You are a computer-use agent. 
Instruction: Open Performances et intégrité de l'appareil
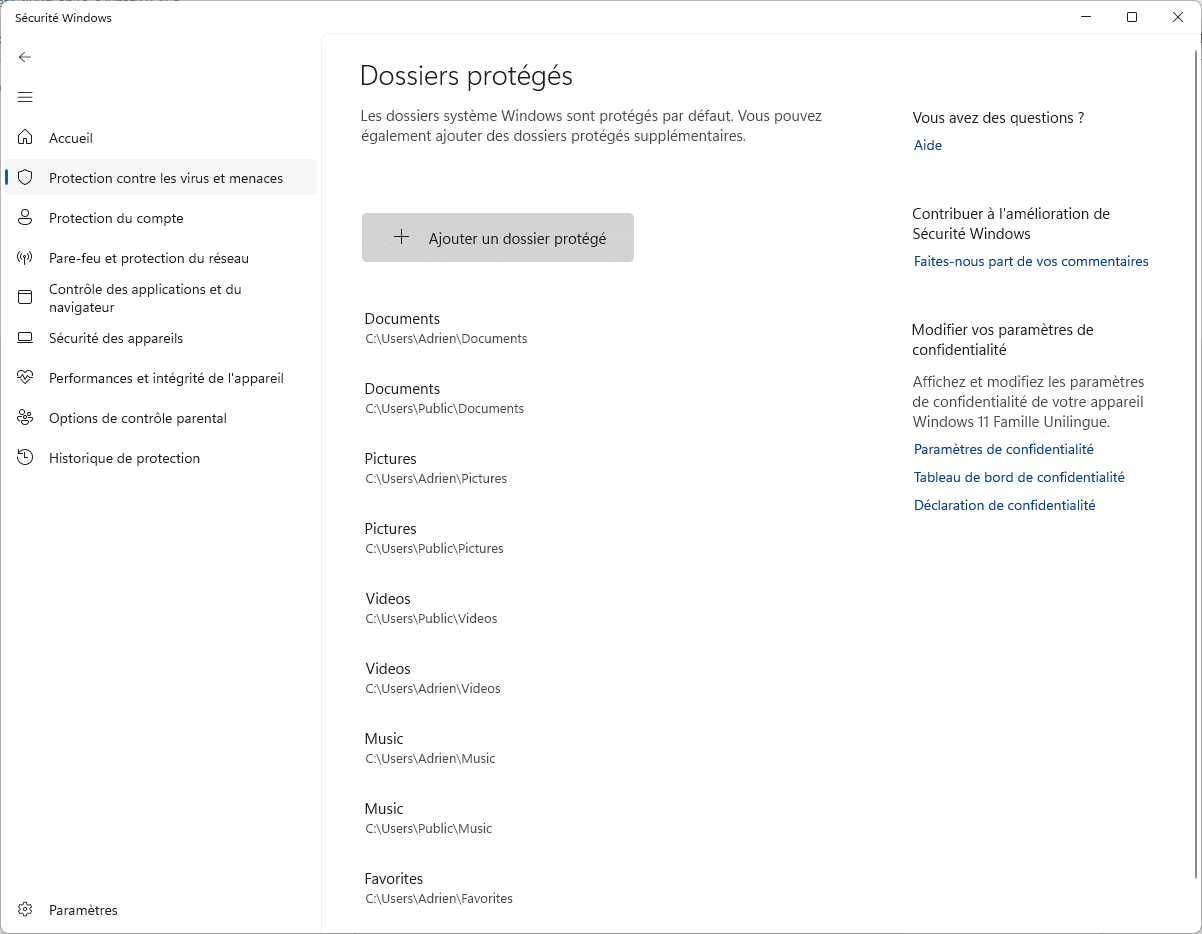161,378
